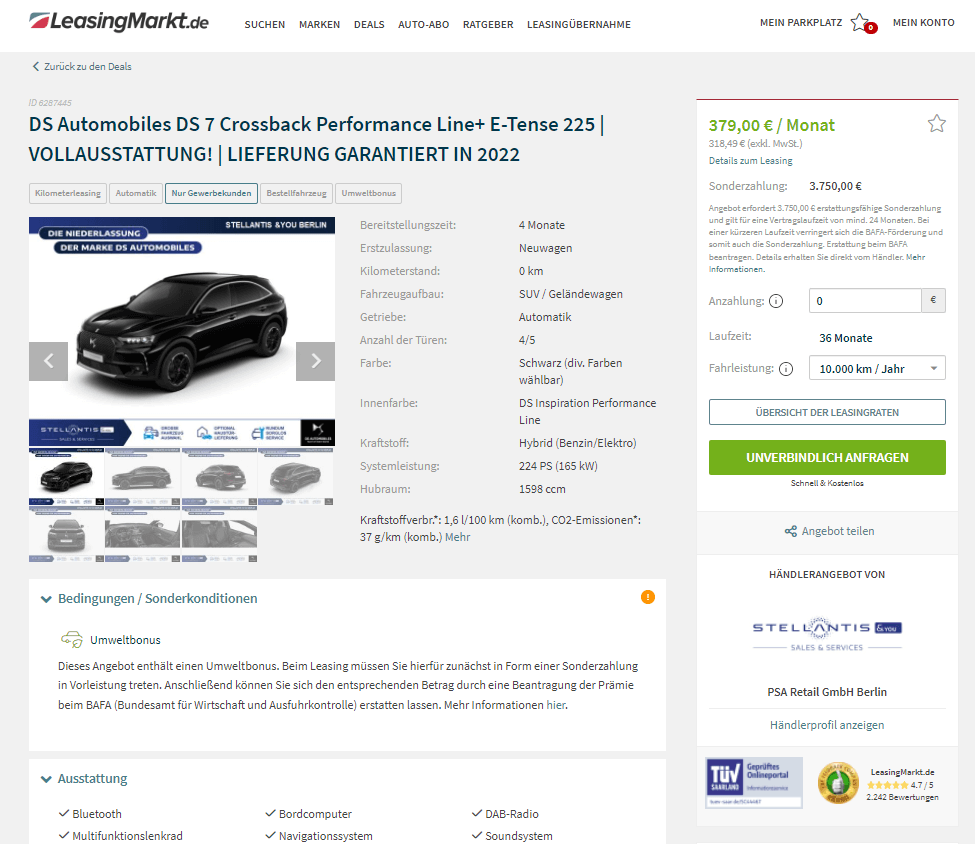Click the Bestellfahrzeug tag

coord(297,193)
